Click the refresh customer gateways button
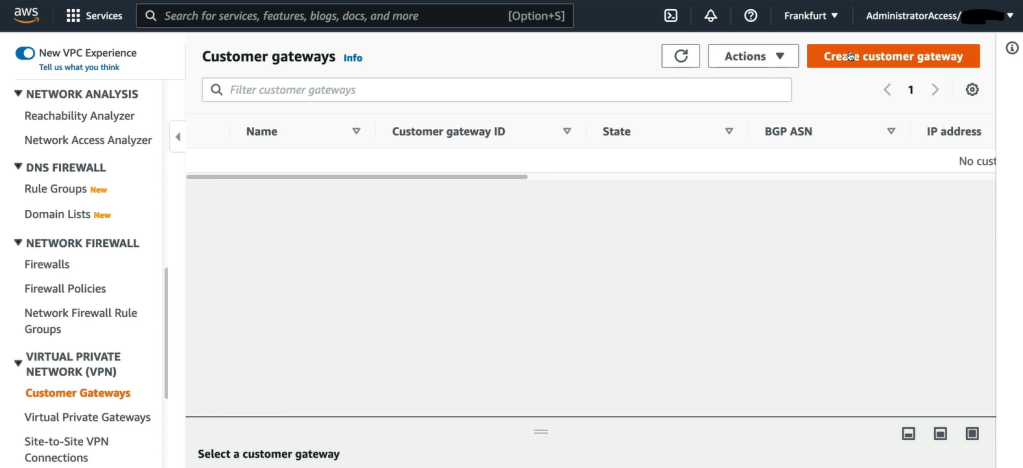 point(681,56)
